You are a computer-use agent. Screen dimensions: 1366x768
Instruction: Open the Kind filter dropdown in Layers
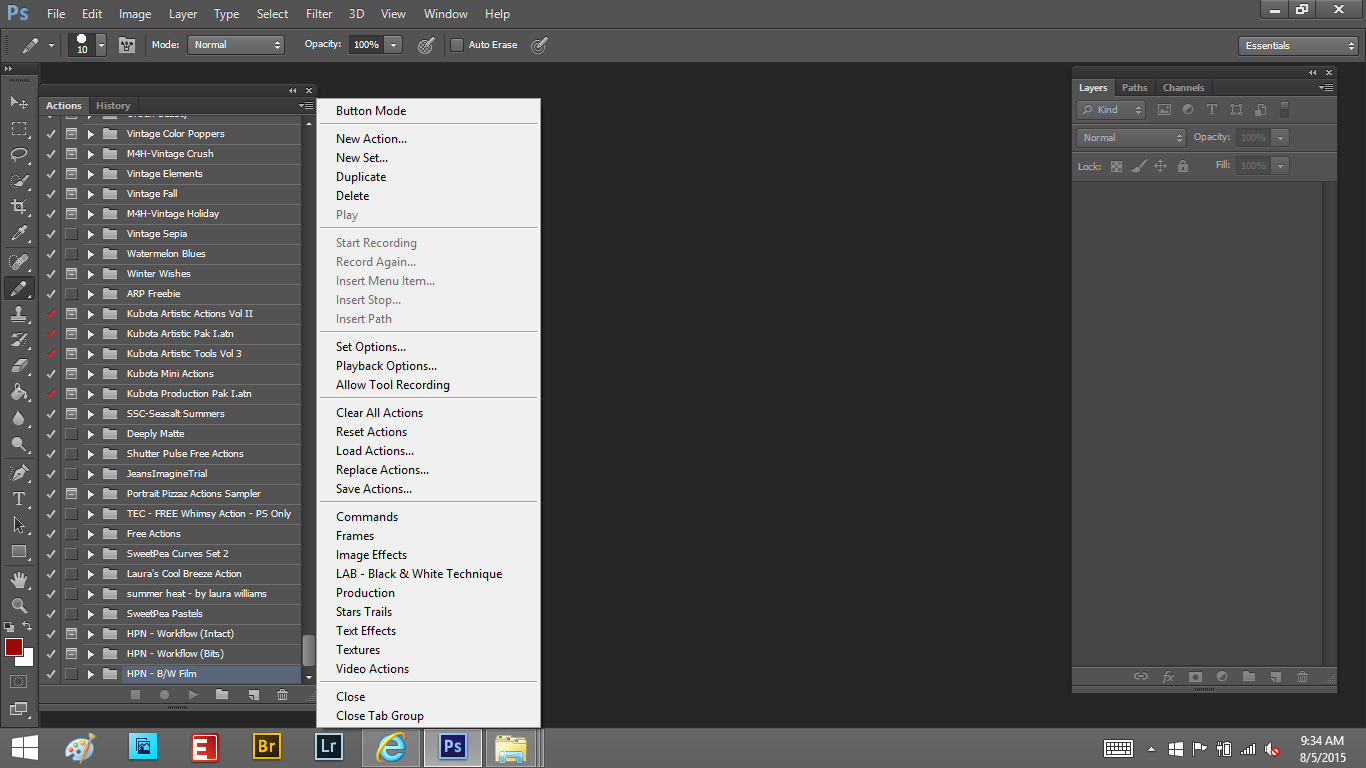(x=1111, y=110)
